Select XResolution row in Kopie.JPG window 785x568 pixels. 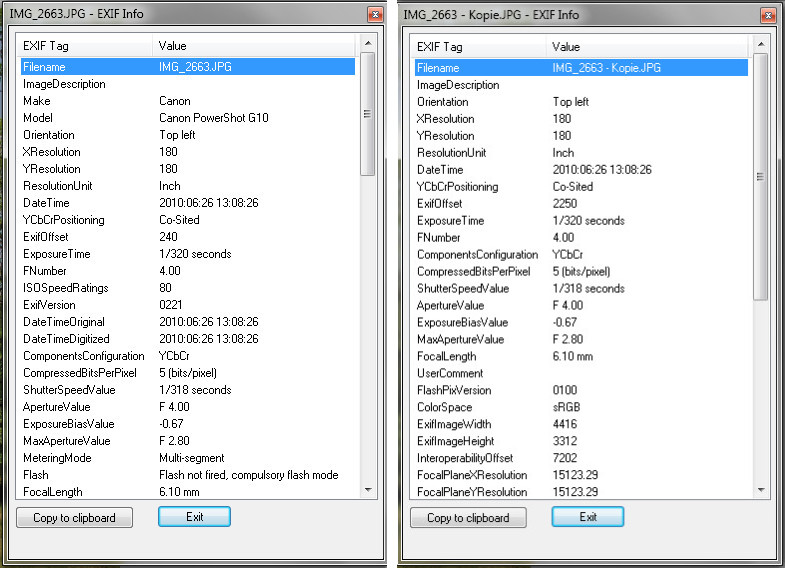coord(581,119)
